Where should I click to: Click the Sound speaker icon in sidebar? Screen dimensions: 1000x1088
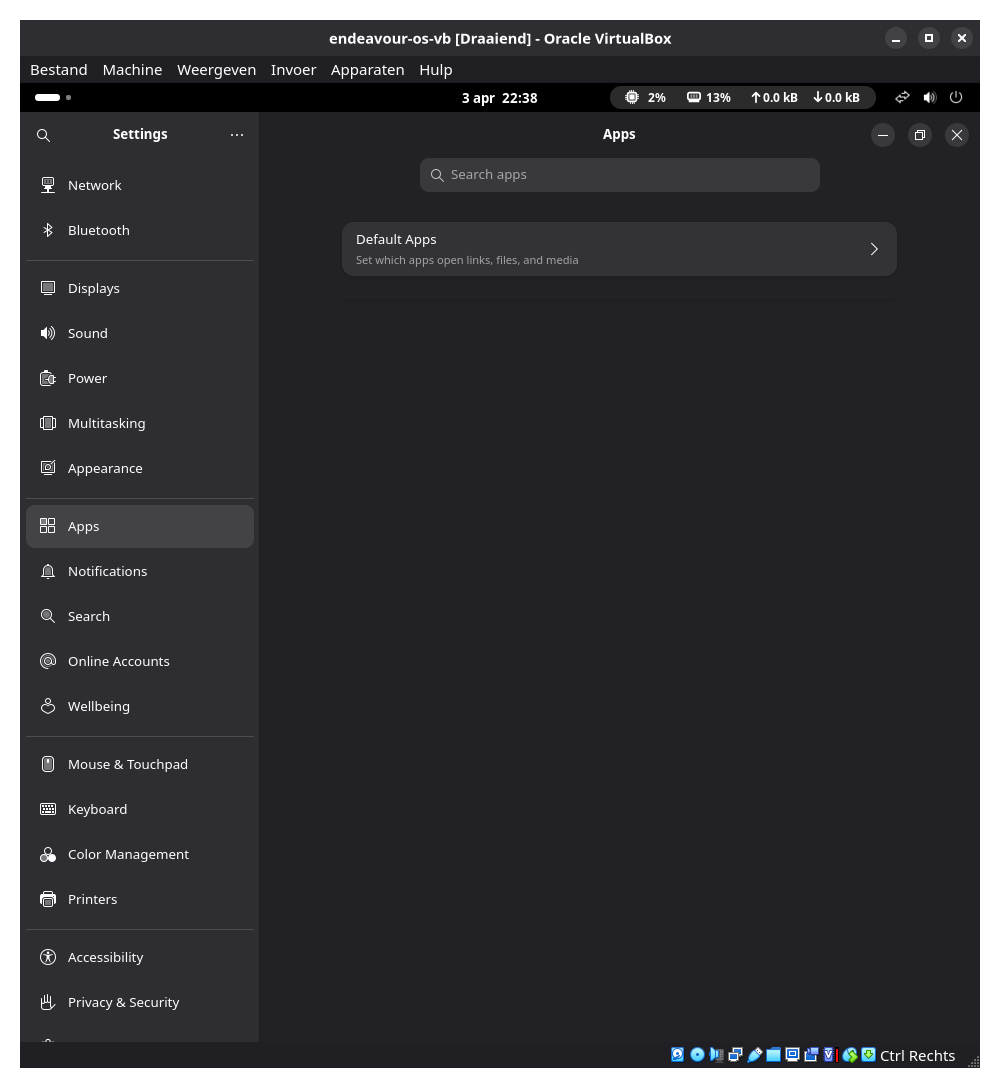(x=48, y=333)
